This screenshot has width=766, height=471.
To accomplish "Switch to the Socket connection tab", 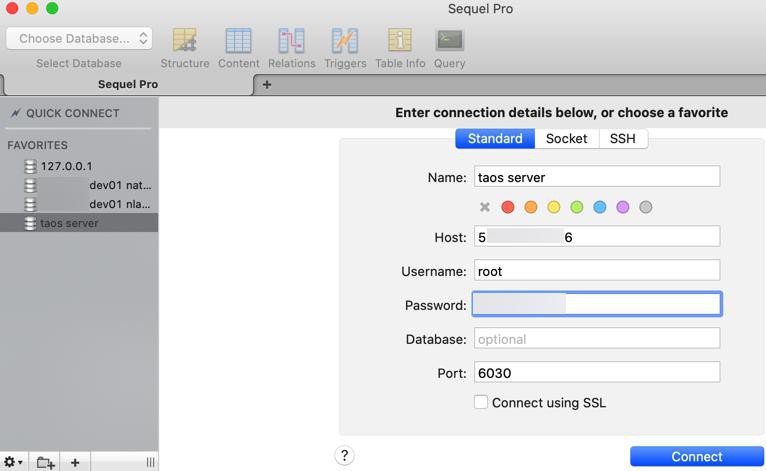I will 567,139.
